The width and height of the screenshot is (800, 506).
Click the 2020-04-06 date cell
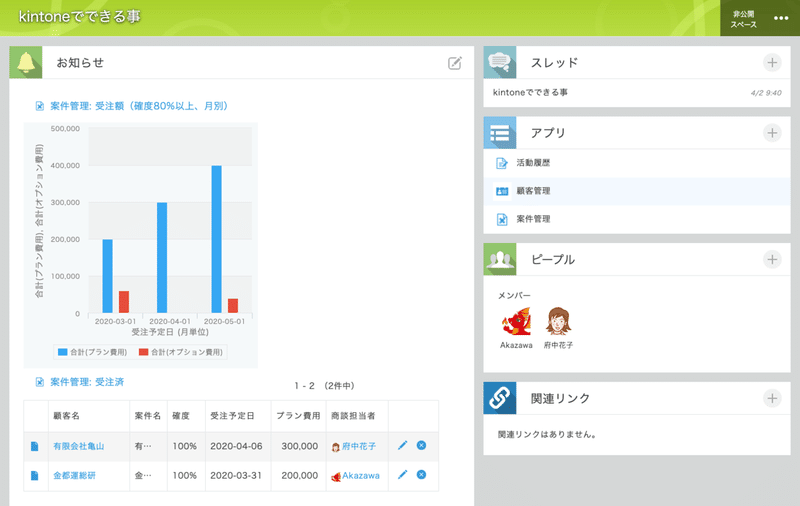point(236,446)
